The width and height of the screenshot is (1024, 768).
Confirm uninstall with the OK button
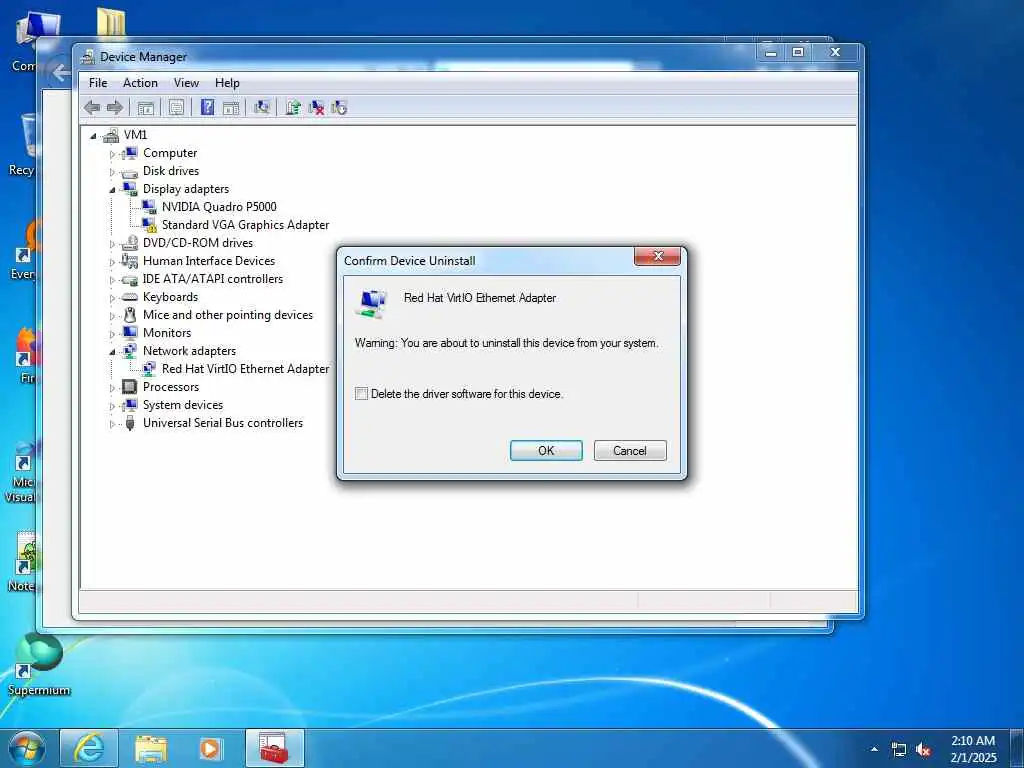click(x=546, y=451)
